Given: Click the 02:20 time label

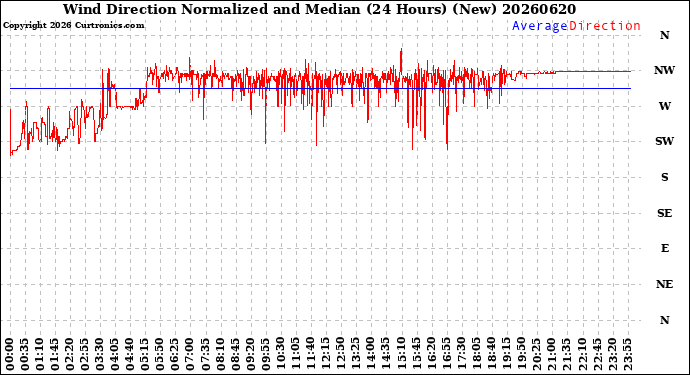Looking at the screenshot, I should (x=70, y=355).
